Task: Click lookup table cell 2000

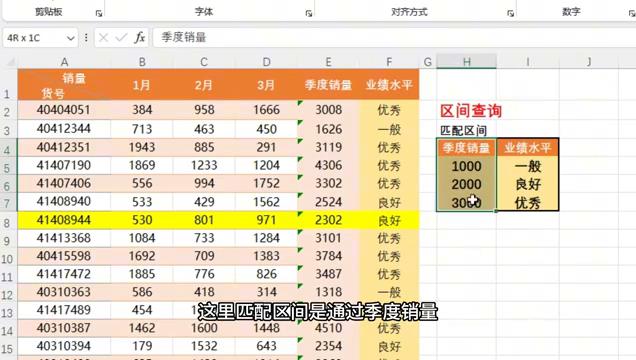Action: pyautogui.click(x=466, y=184)
